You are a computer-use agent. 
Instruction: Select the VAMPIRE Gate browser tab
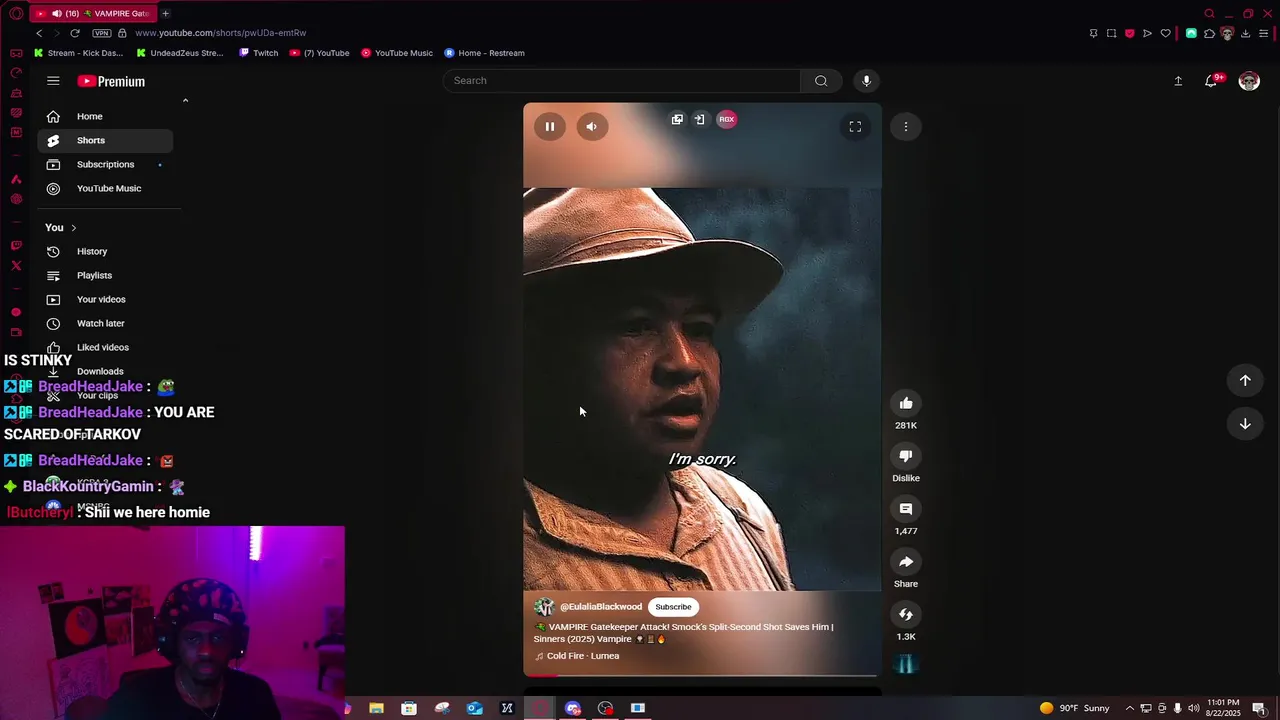[x=94, y=13]
